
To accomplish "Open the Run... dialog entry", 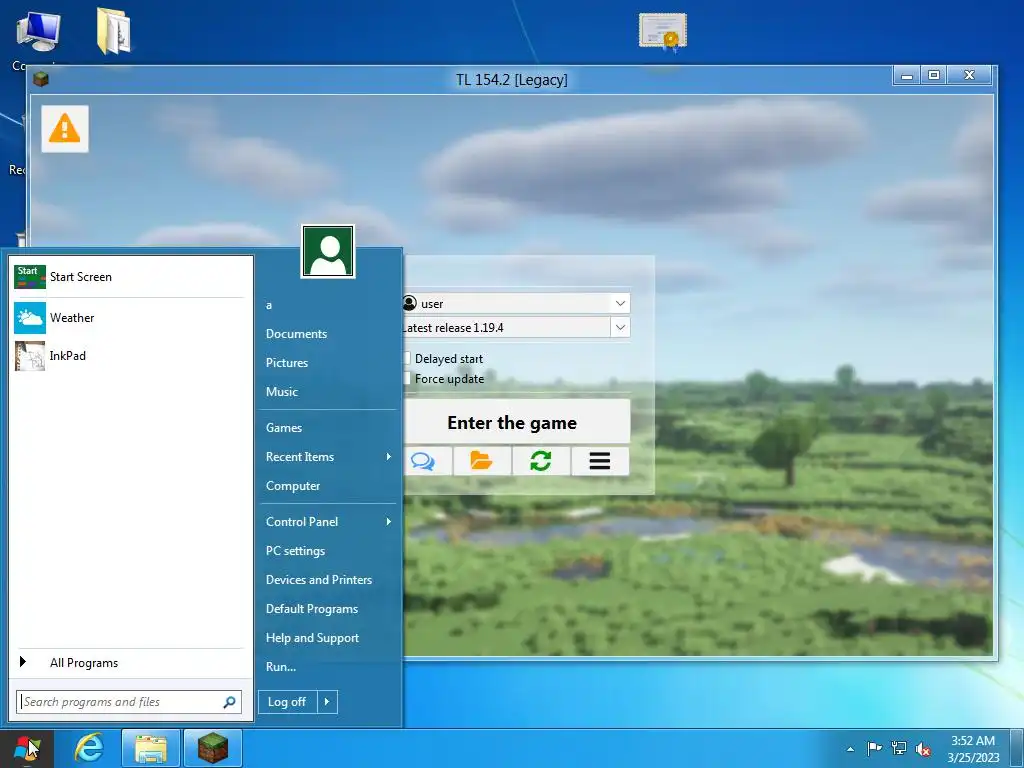I will pyautogui.click(x=281, y=667).
